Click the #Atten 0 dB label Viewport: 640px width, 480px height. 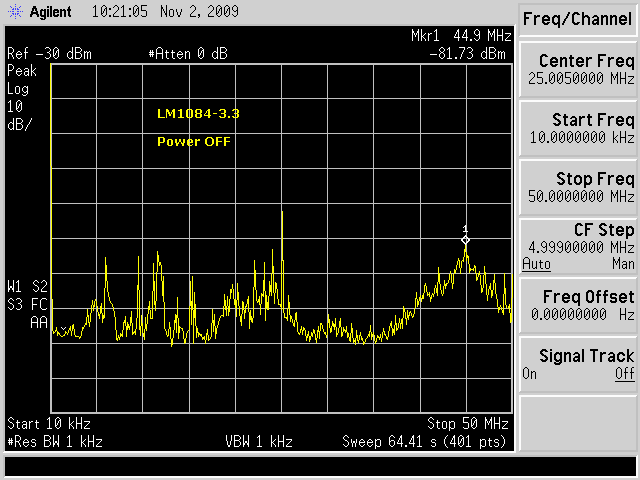pyautogui.click(x=188, y=54)
